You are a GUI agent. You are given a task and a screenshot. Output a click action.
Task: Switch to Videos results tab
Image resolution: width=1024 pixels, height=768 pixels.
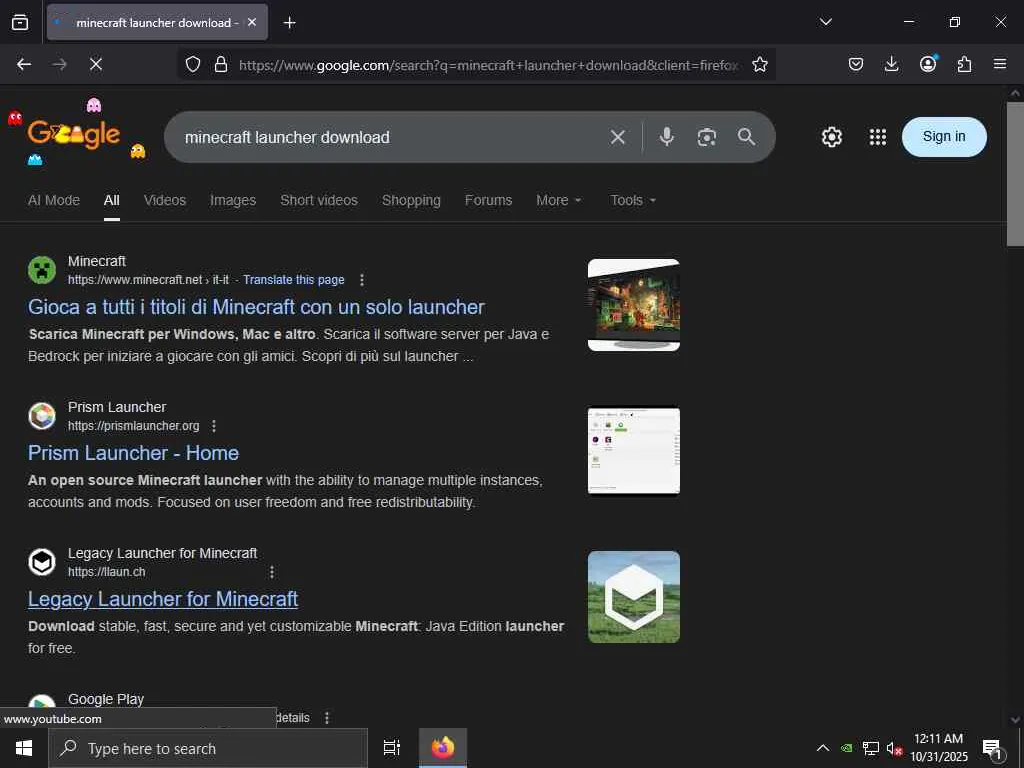point(165,200)
